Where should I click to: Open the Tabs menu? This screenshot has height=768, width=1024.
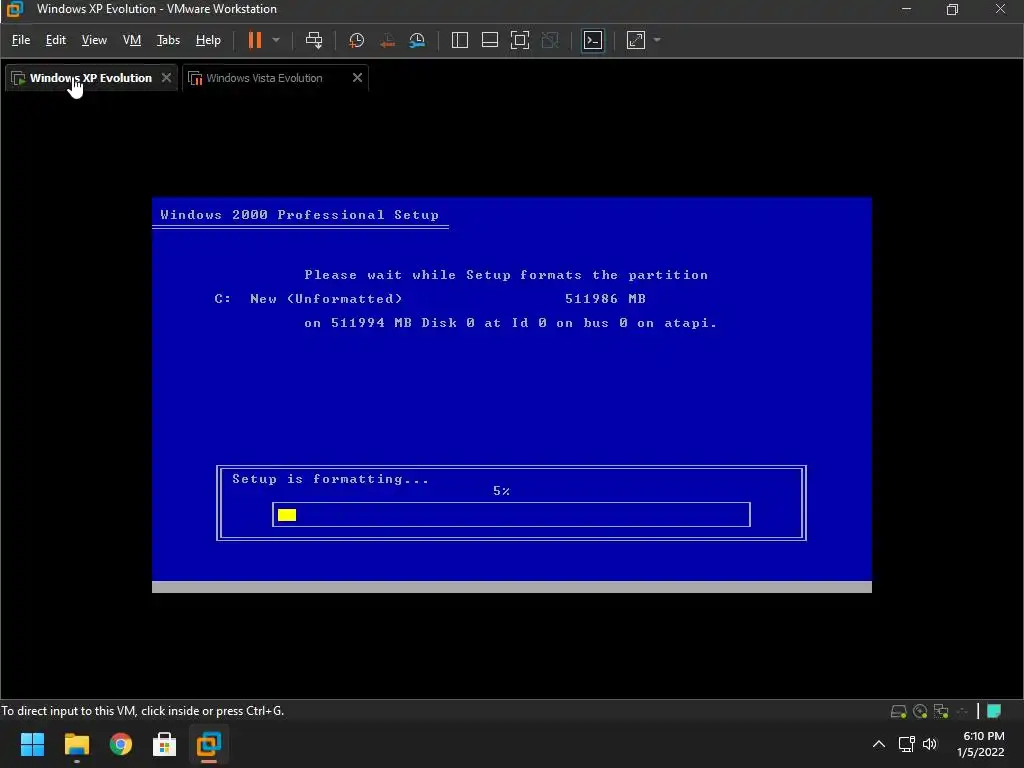(x=168, y=40)
